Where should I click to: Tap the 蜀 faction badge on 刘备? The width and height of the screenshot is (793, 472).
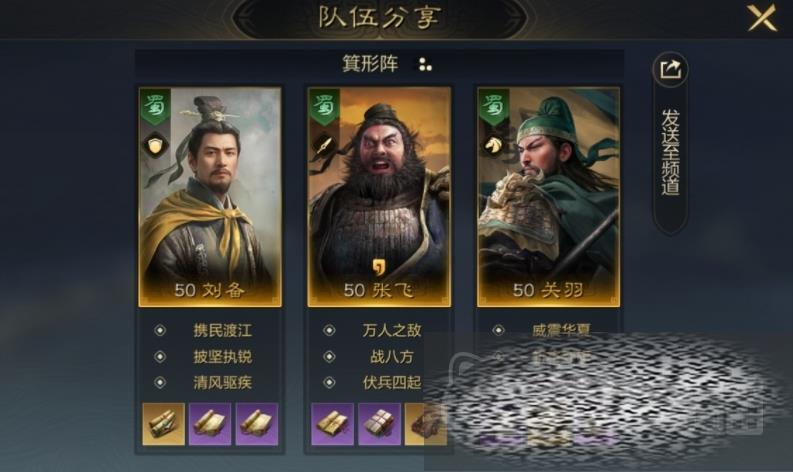[155, 107]
